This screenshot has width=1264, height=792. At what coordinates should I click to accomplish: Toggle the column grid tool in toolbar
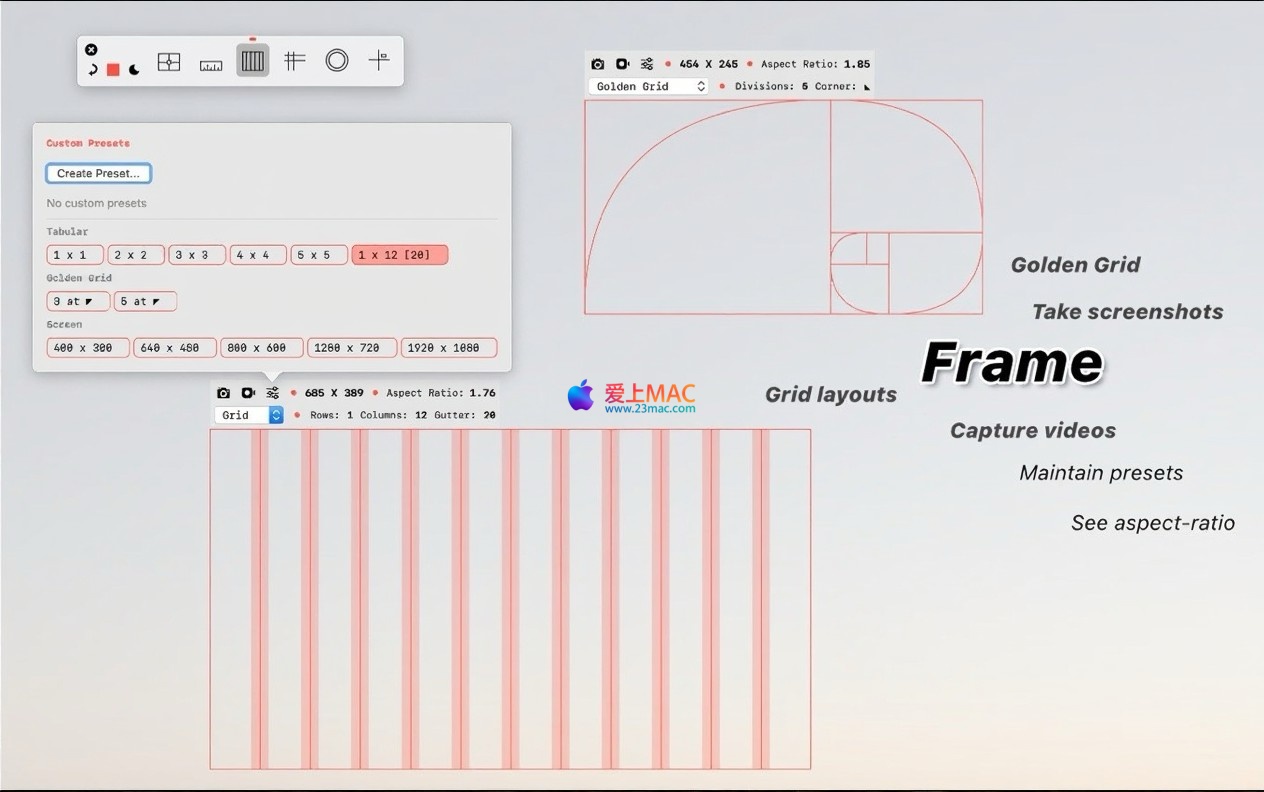pos(253,61)
